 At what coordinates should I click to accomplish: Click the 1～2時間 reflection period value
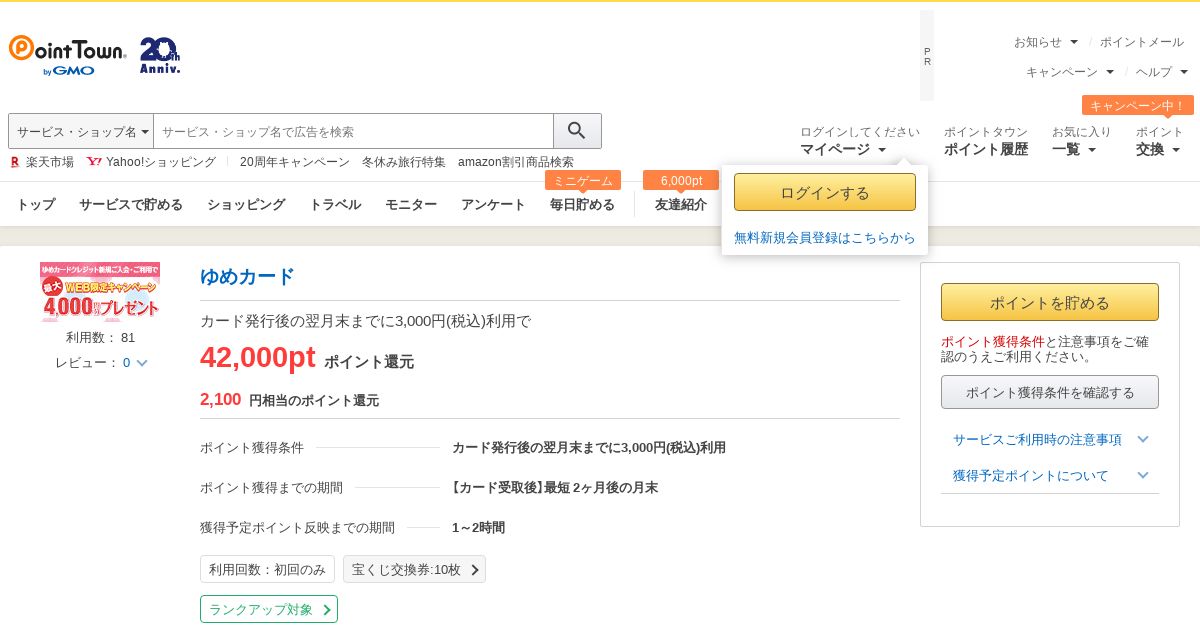click(x=478, y=527)
